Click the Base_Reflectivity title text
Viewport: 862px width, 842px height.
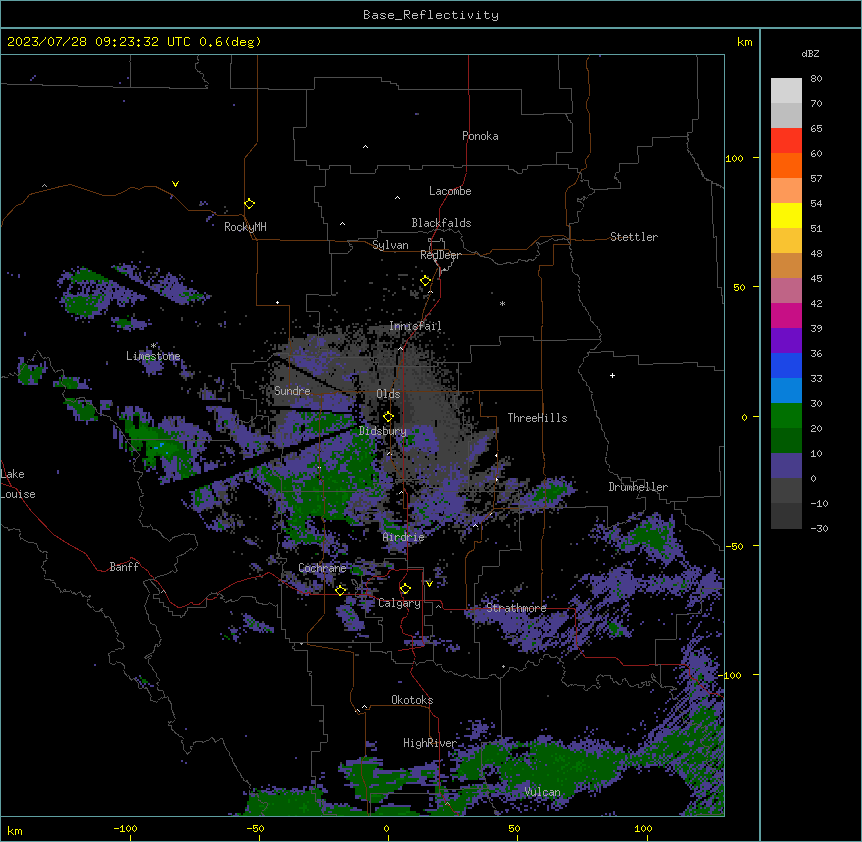tap(431, 15)
